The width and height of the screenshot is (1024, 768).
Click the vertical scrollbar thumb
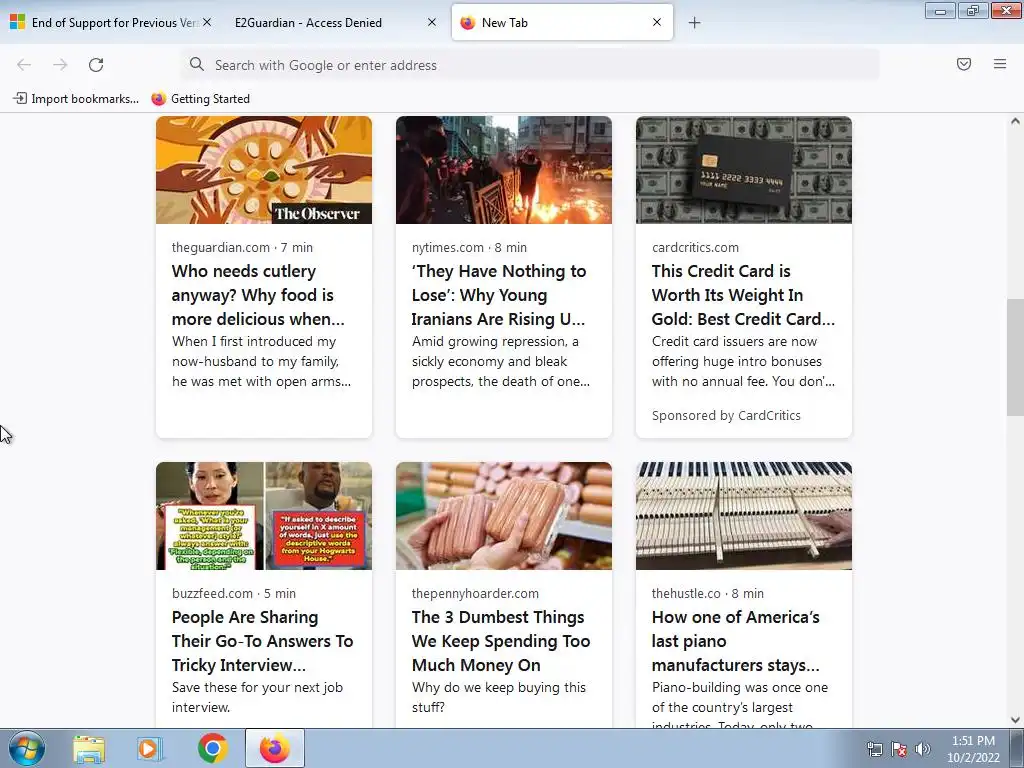[1015, 358]
